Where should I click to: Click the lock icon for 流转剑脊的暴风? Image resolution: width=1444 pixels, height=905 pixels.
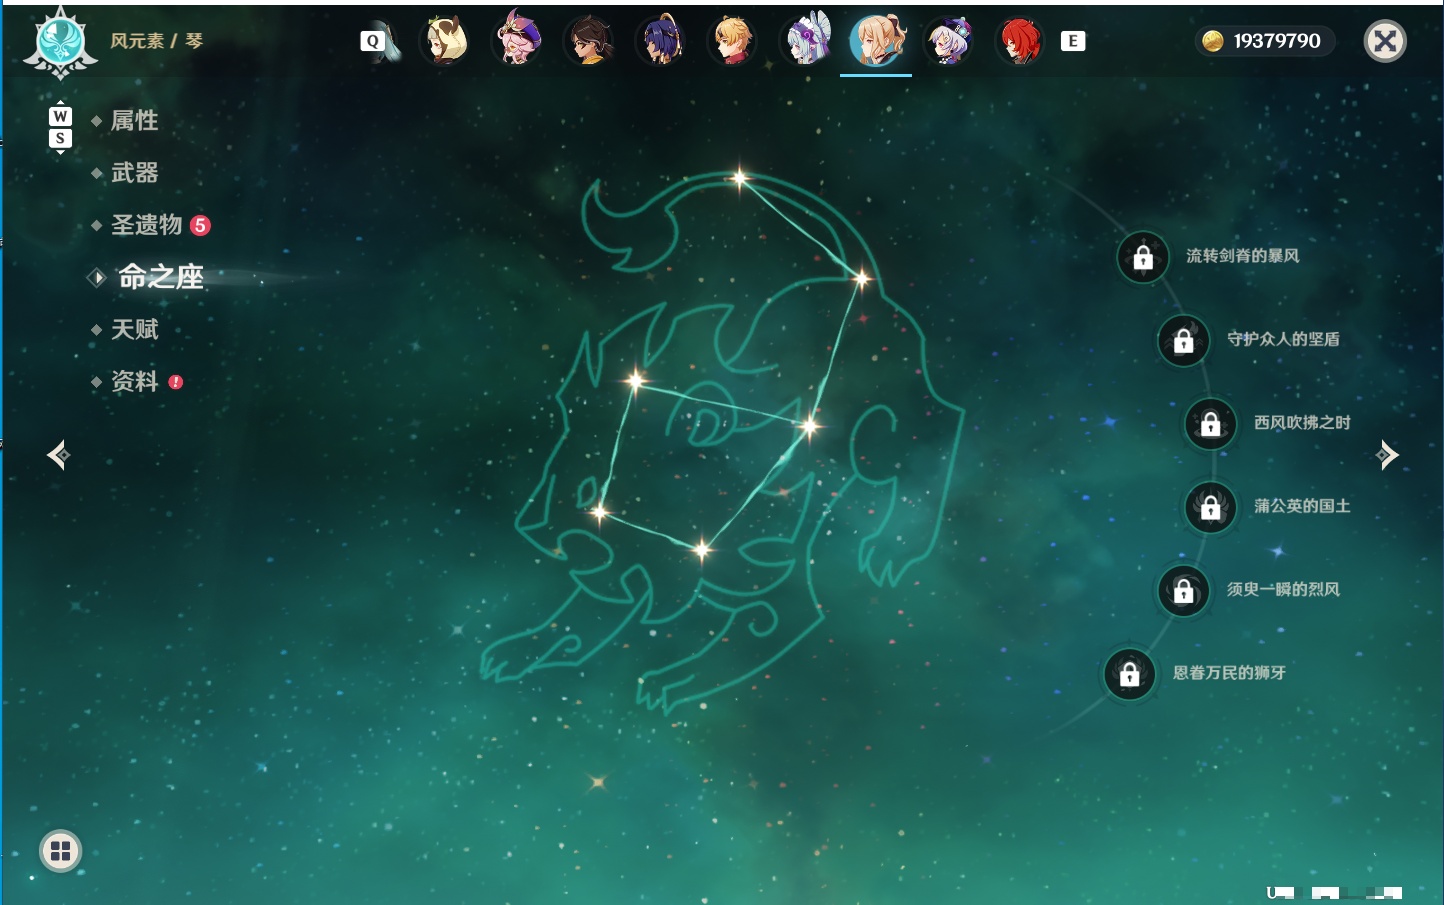[1143, 258]
